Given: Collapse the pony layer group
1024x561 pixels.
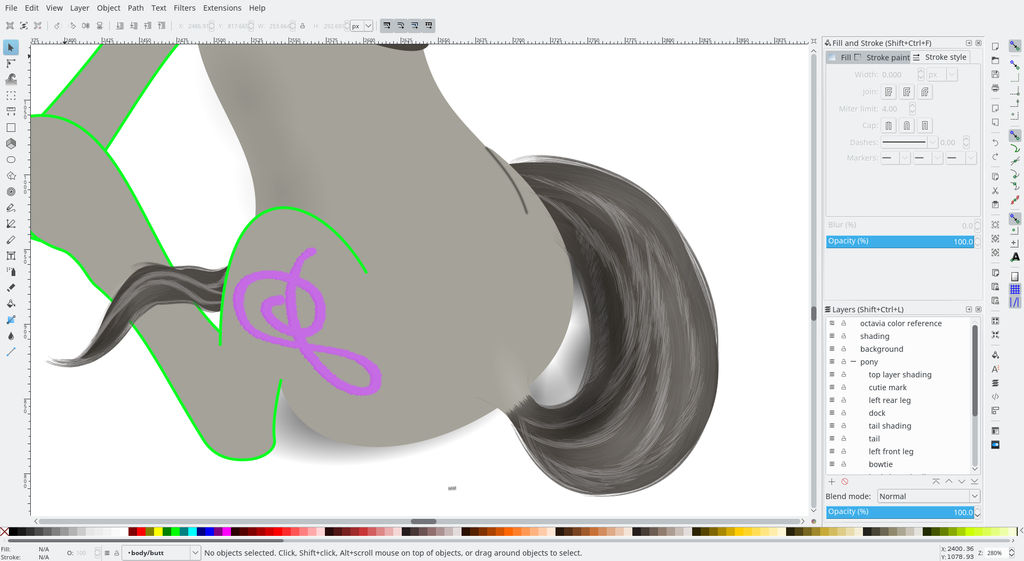Looking at the screenshot, I should 853,362.
